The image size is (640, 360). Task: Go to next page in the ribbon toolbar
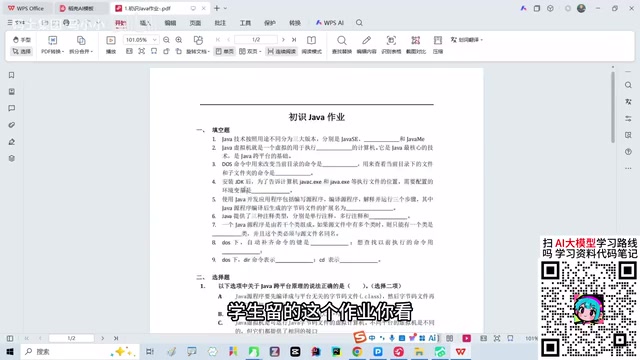tap(283, 40)
